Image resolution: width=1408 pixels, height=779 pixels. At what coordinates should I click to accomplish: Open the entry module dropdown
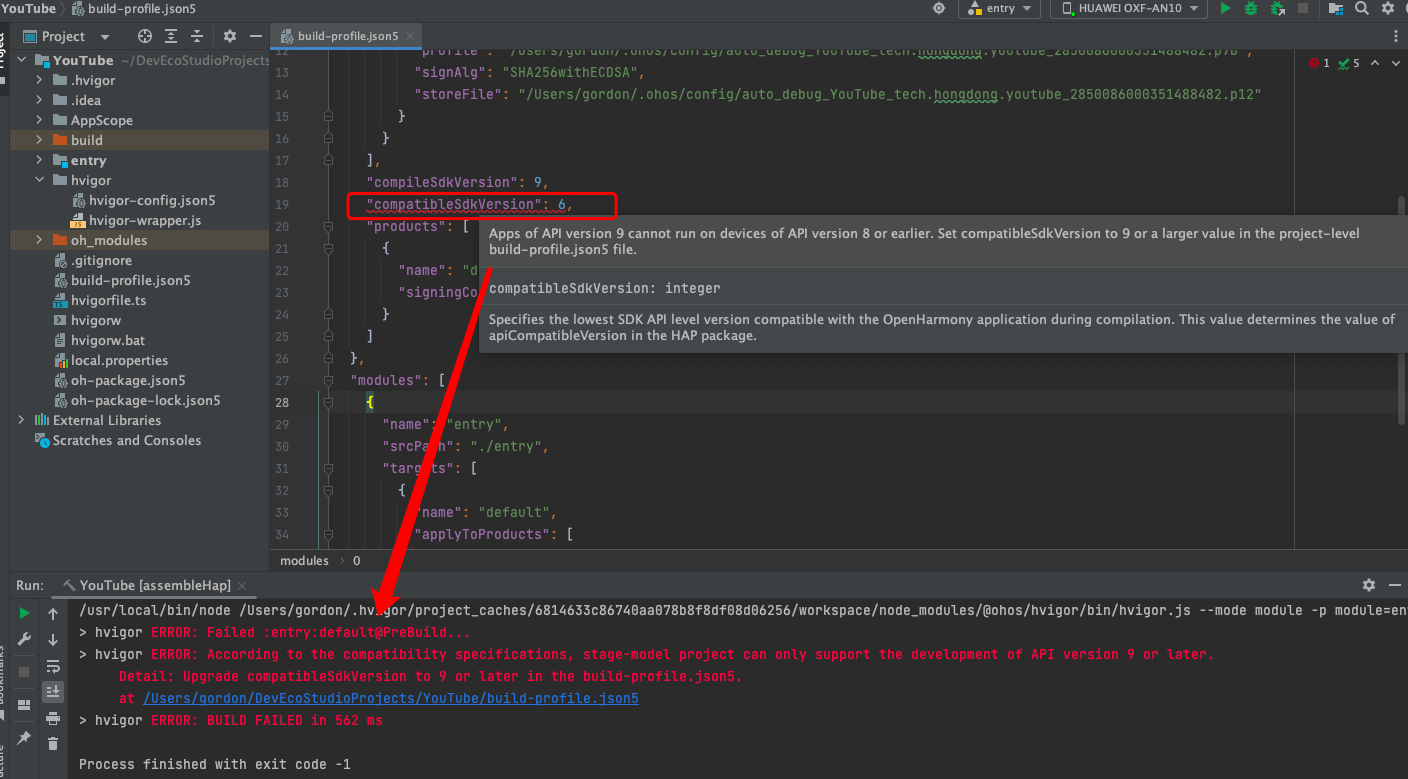coord(999,8)
